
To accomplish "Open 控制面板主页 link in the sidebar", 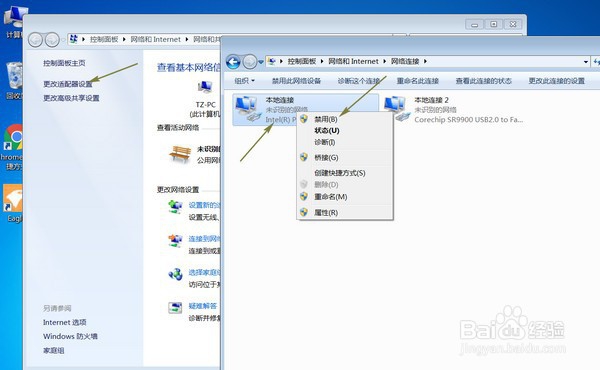I will 64,63.
